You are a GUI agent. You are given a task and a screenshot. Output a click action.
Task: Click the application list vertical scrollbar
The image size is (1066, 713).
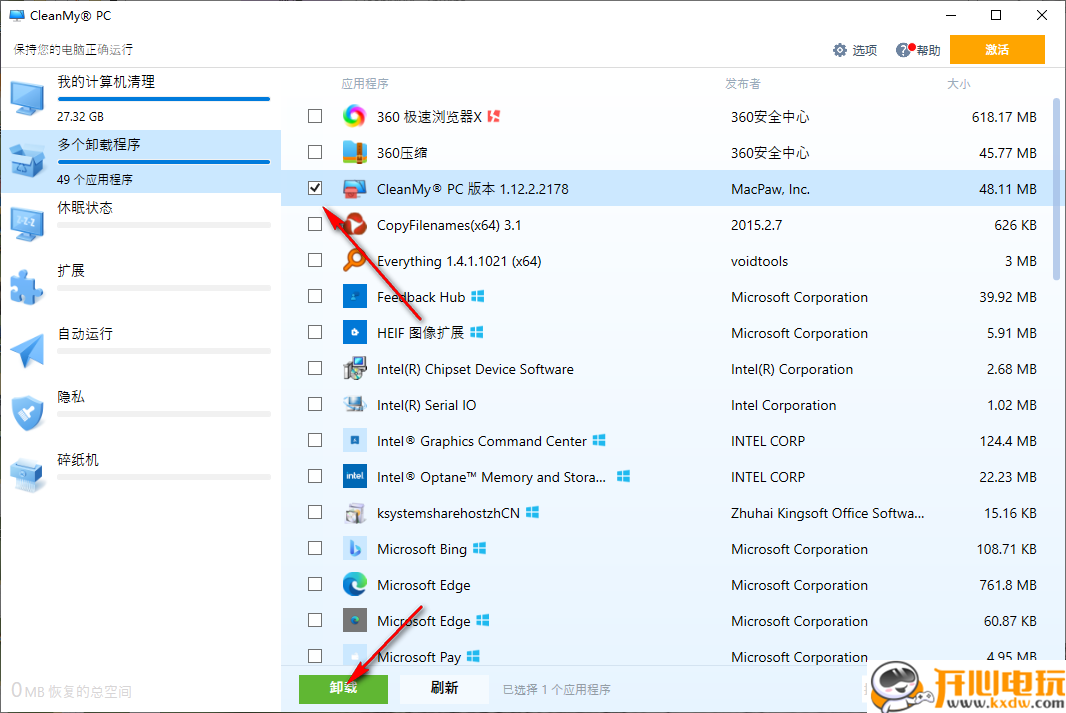(1056, 188)
